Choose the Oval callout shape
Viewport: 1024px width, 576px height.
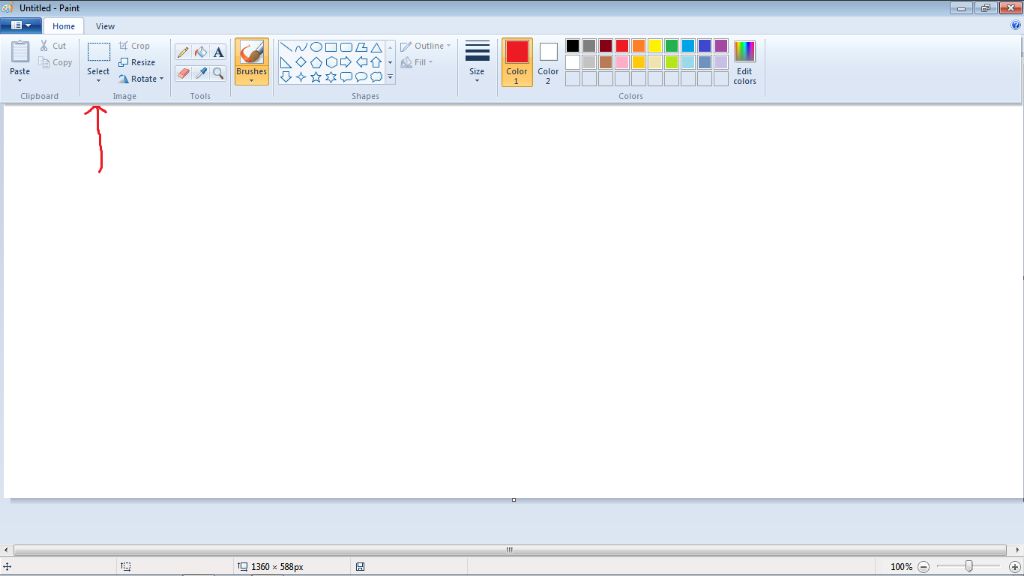click(361, 77)
